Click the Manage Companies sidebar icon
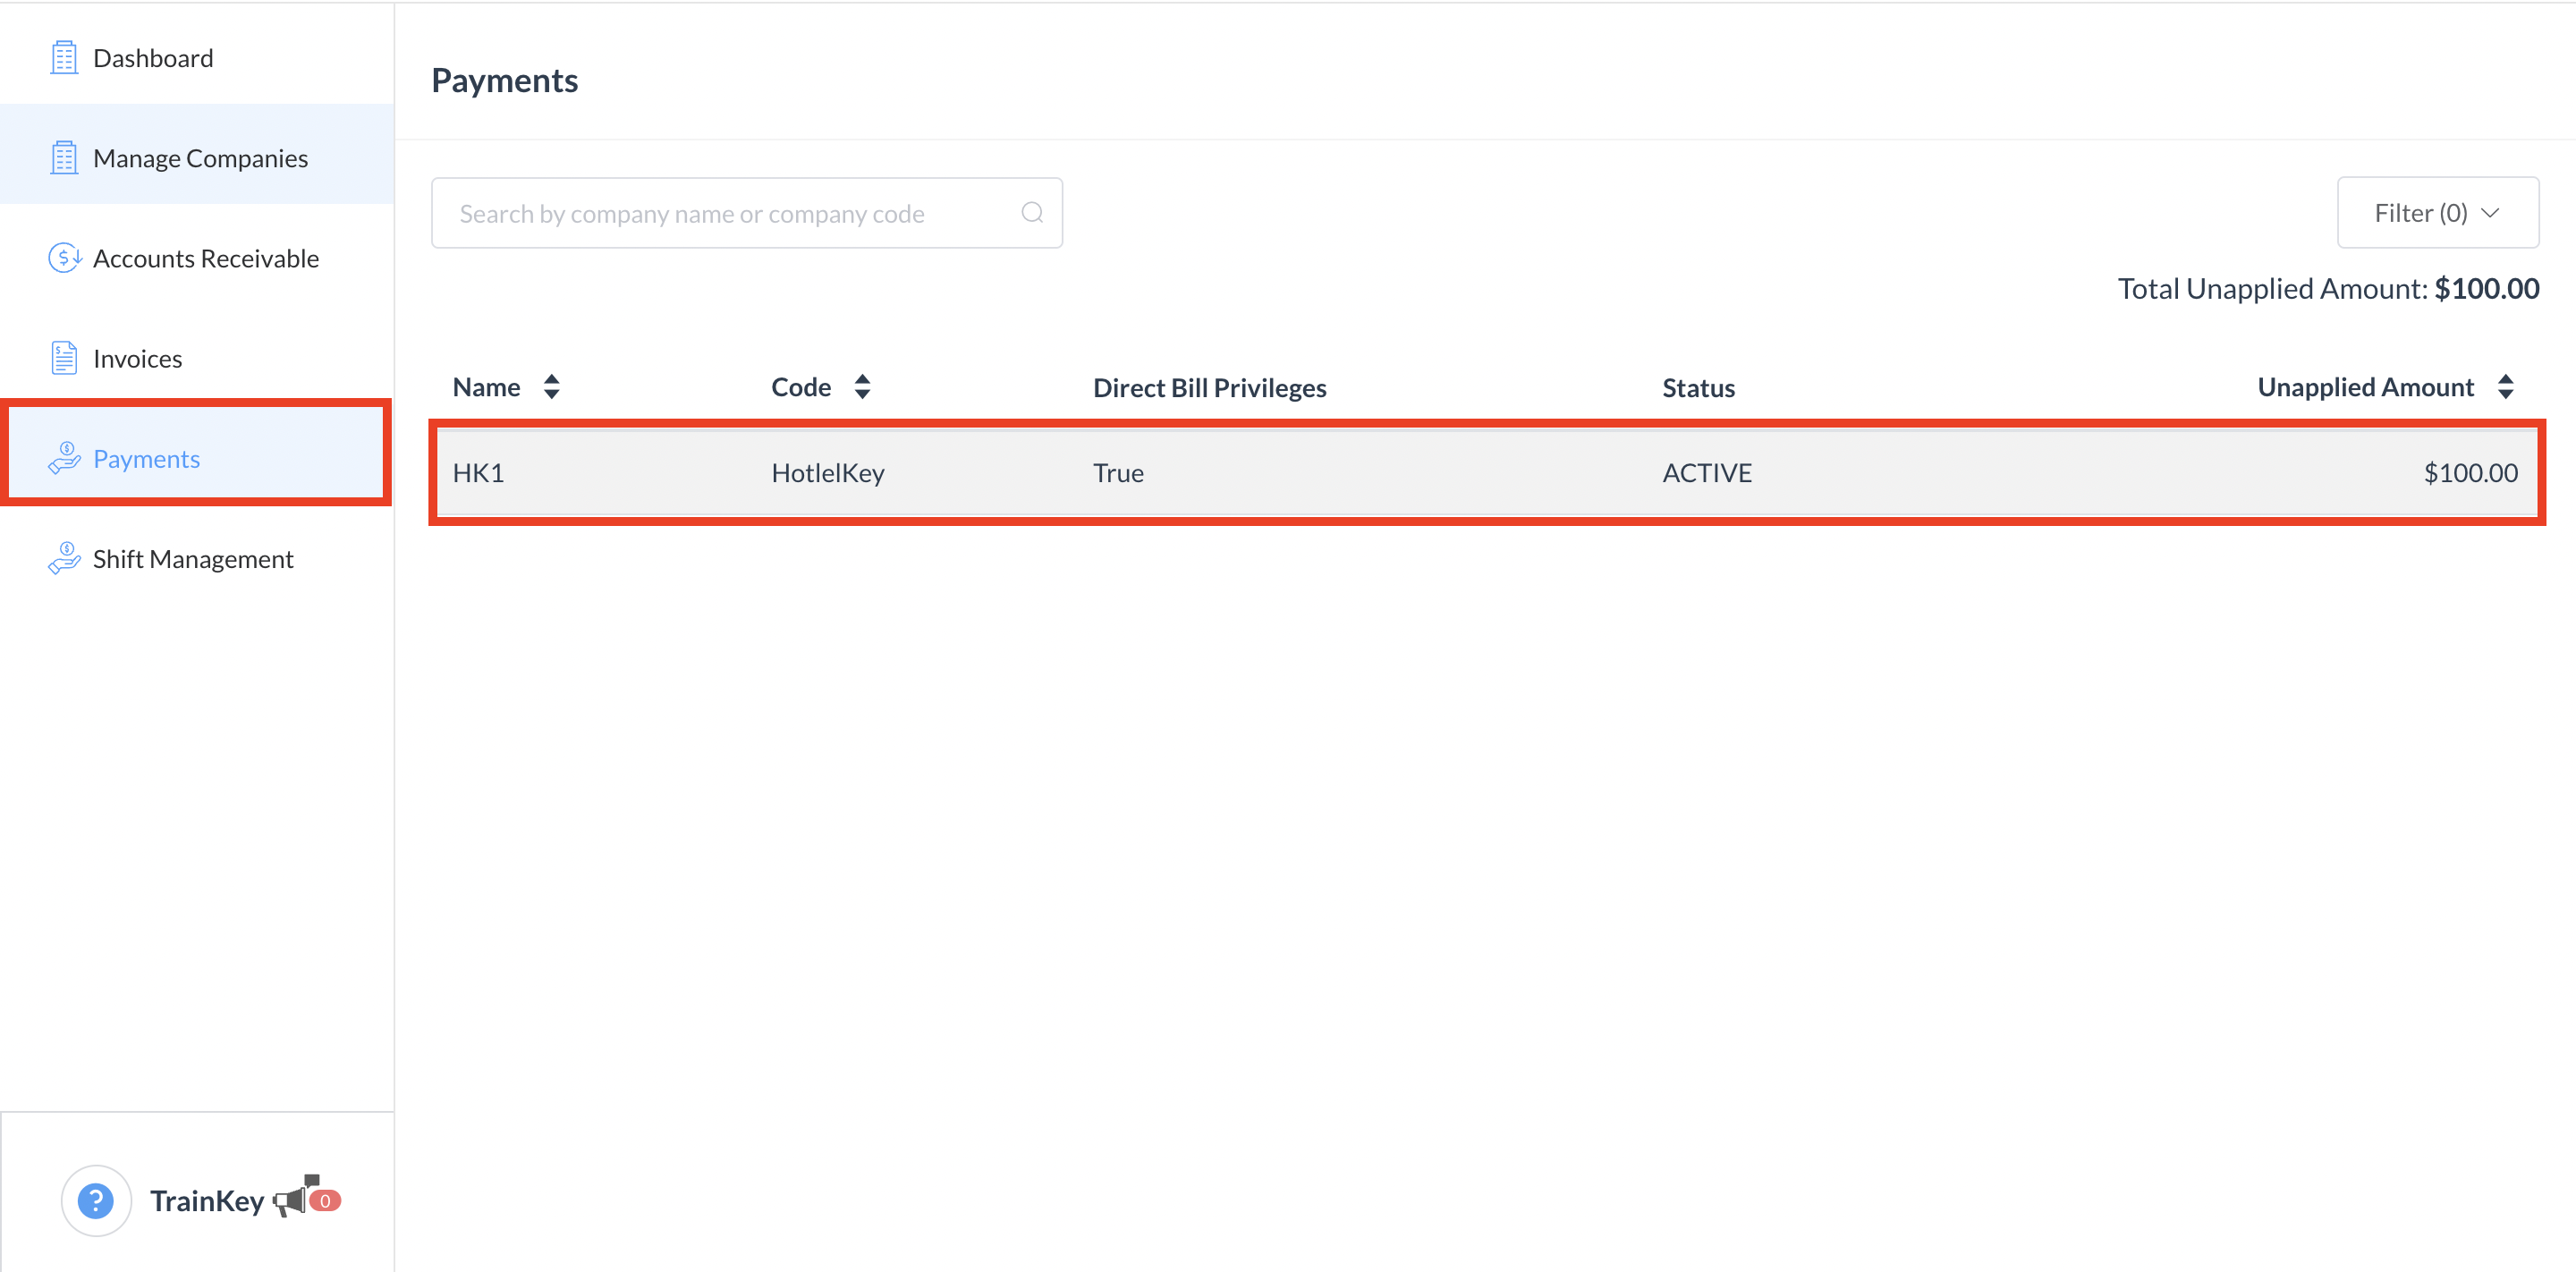The height and width of the screenshot is (1272, 2576). (x=64, y=158)
